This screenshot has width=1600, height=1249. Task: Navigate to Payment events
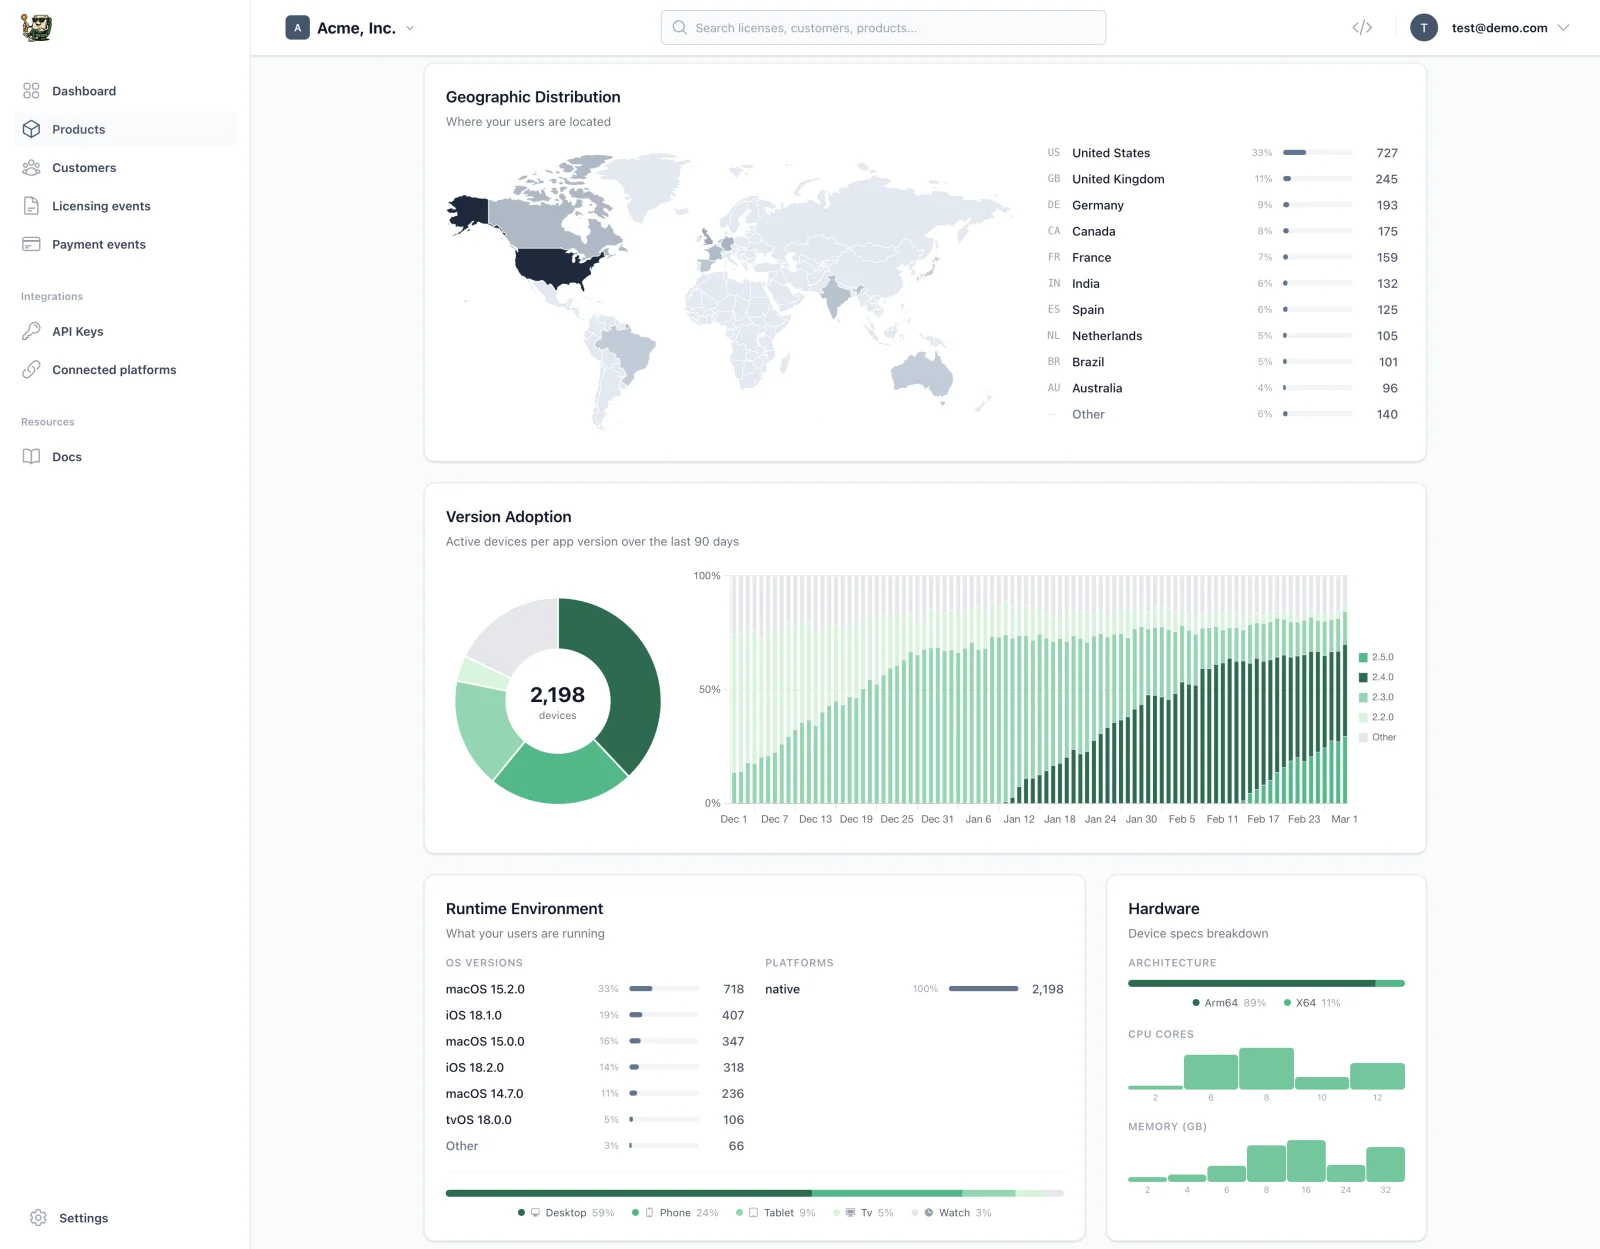click(x=98, y=244)
